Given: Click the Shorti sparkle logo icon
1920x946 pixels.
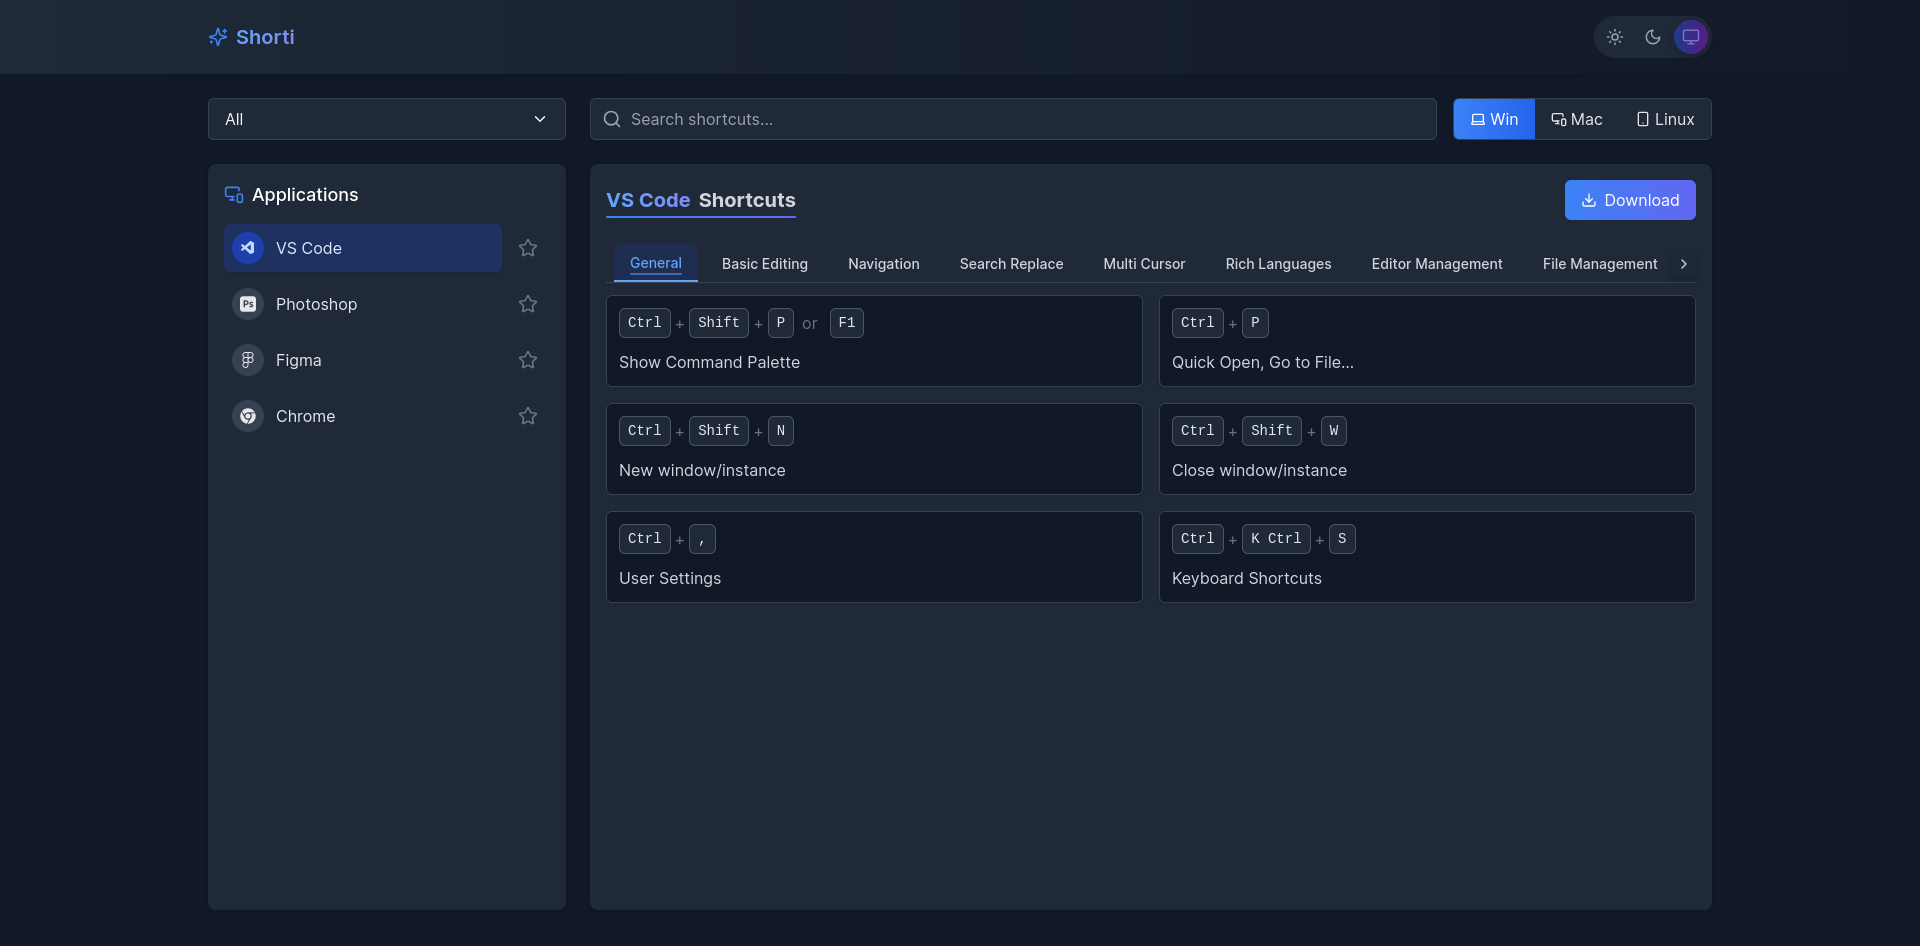Looking at the screenshot, I should tap(218, 37).
